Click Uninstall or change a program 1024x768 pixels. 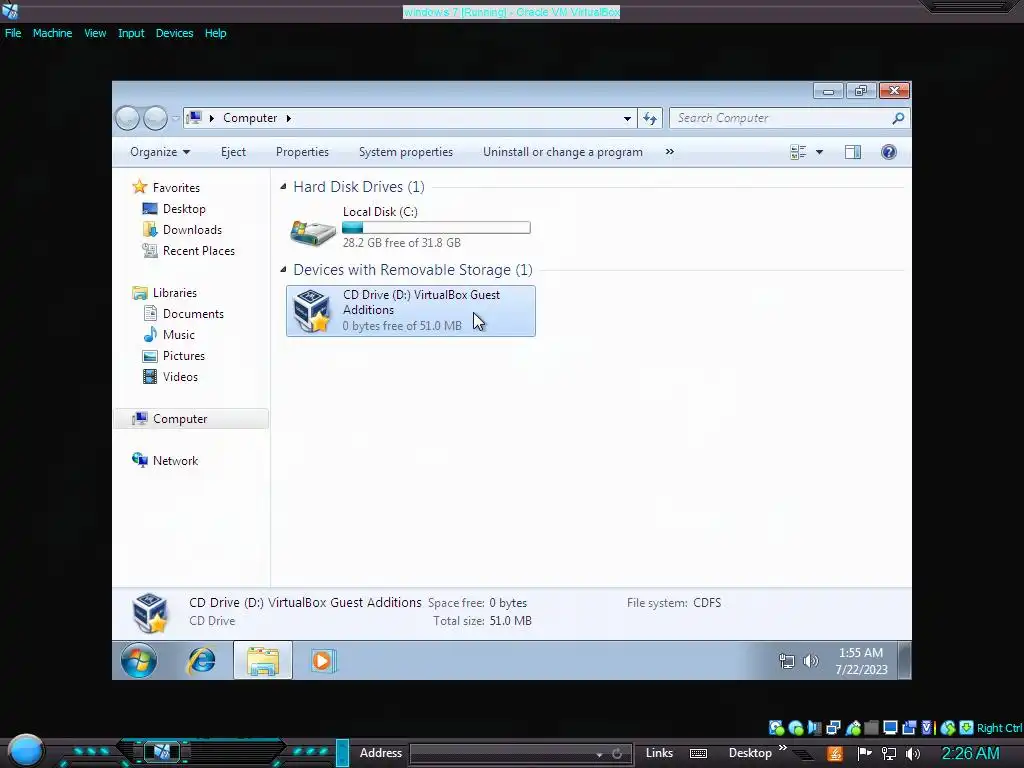click(563, 152)
